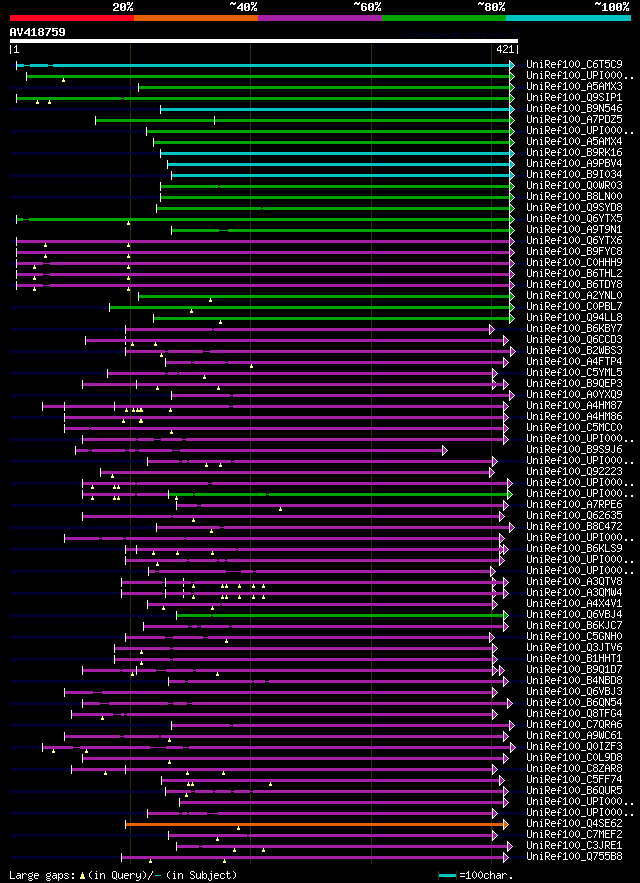Open the UniRef100_B9FYC8 hit
This screenshot has width=640, height=883.
click(575, 252)
